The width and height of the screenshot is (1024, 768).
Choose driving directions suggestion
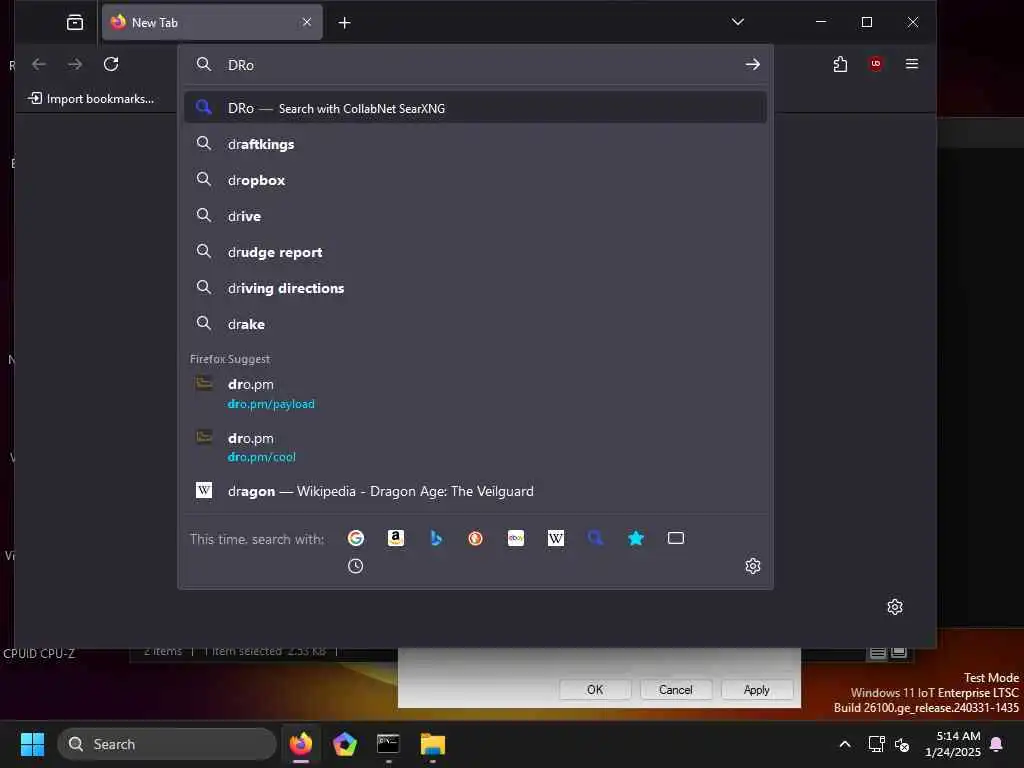click(x=475, y=288)
